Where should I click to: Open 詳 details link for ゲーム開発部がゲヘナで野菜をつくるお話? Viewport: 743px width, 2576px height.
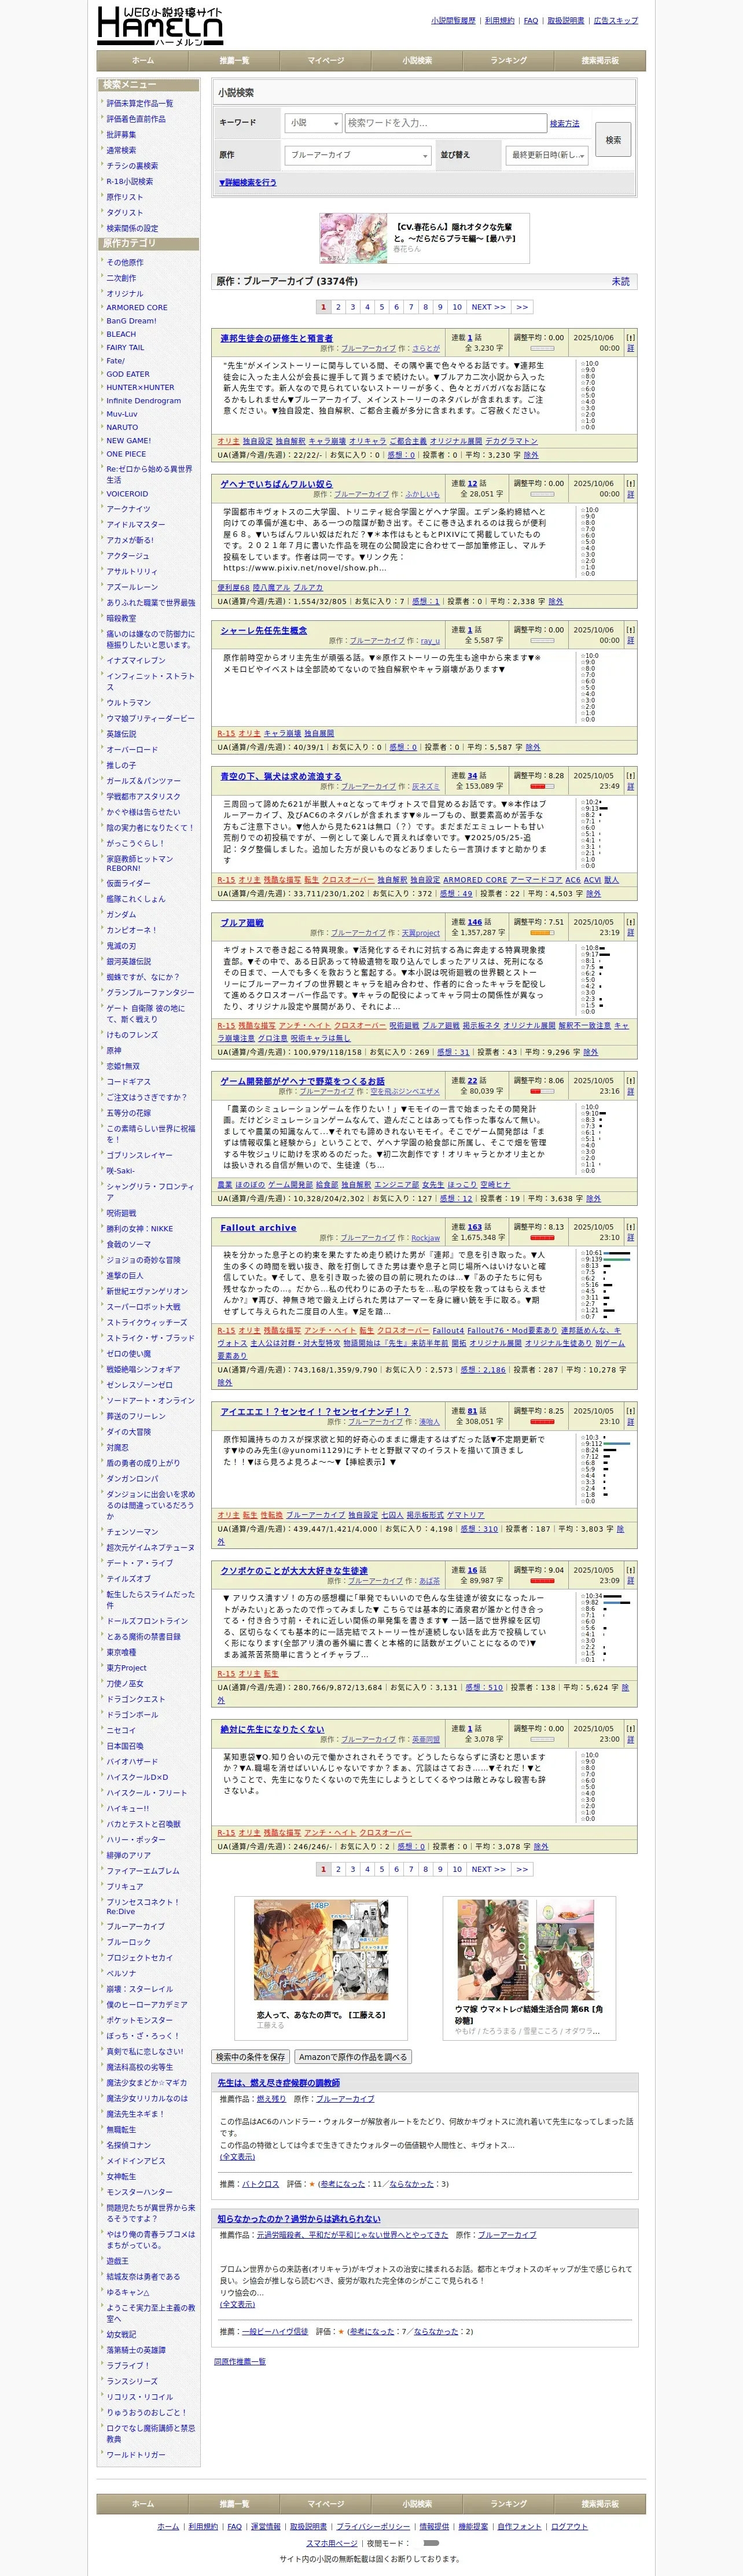pos(630,1092)
